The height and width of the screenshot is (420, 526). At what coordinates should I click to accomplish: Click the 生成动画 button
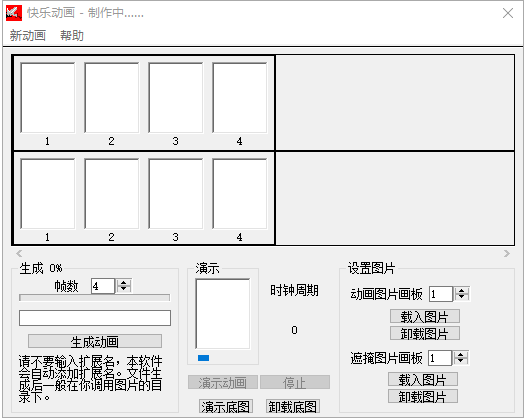(95, 342)
